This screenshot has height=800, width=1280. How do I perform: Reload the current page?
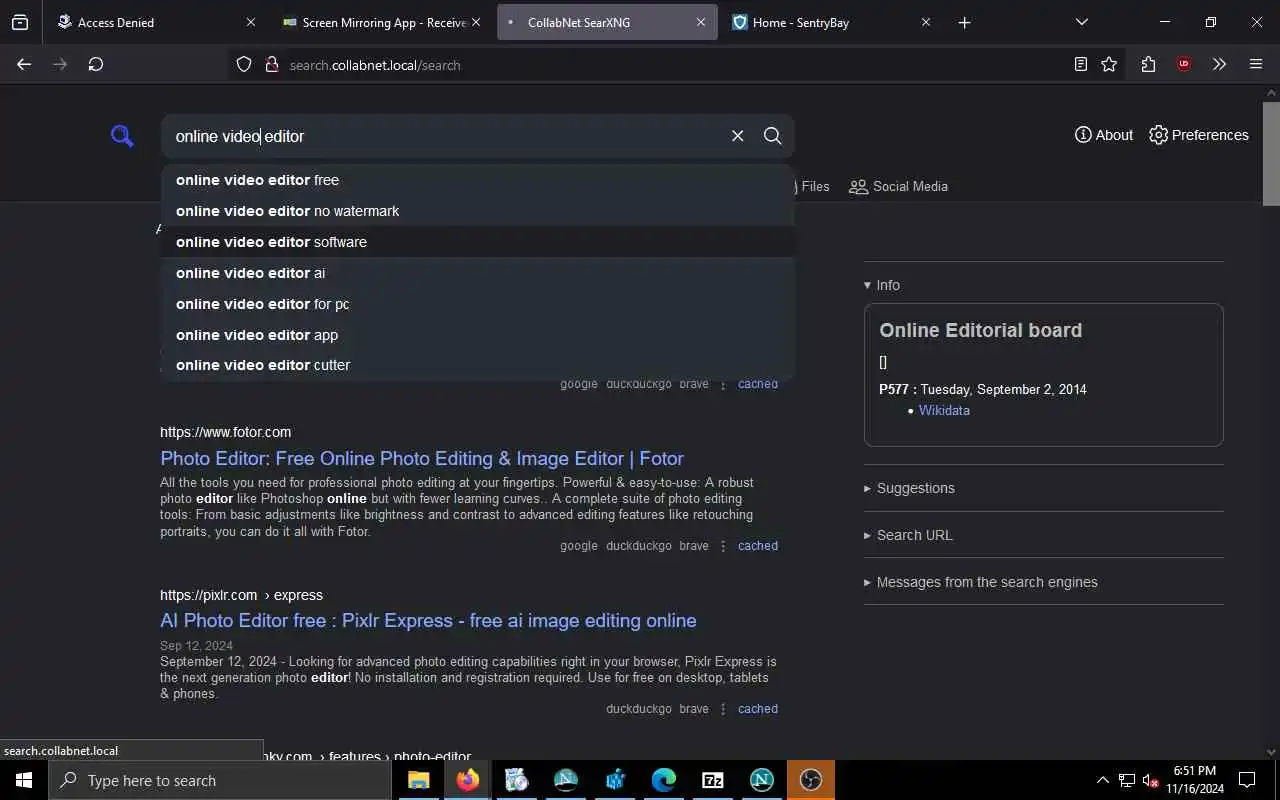click(96, 64)
